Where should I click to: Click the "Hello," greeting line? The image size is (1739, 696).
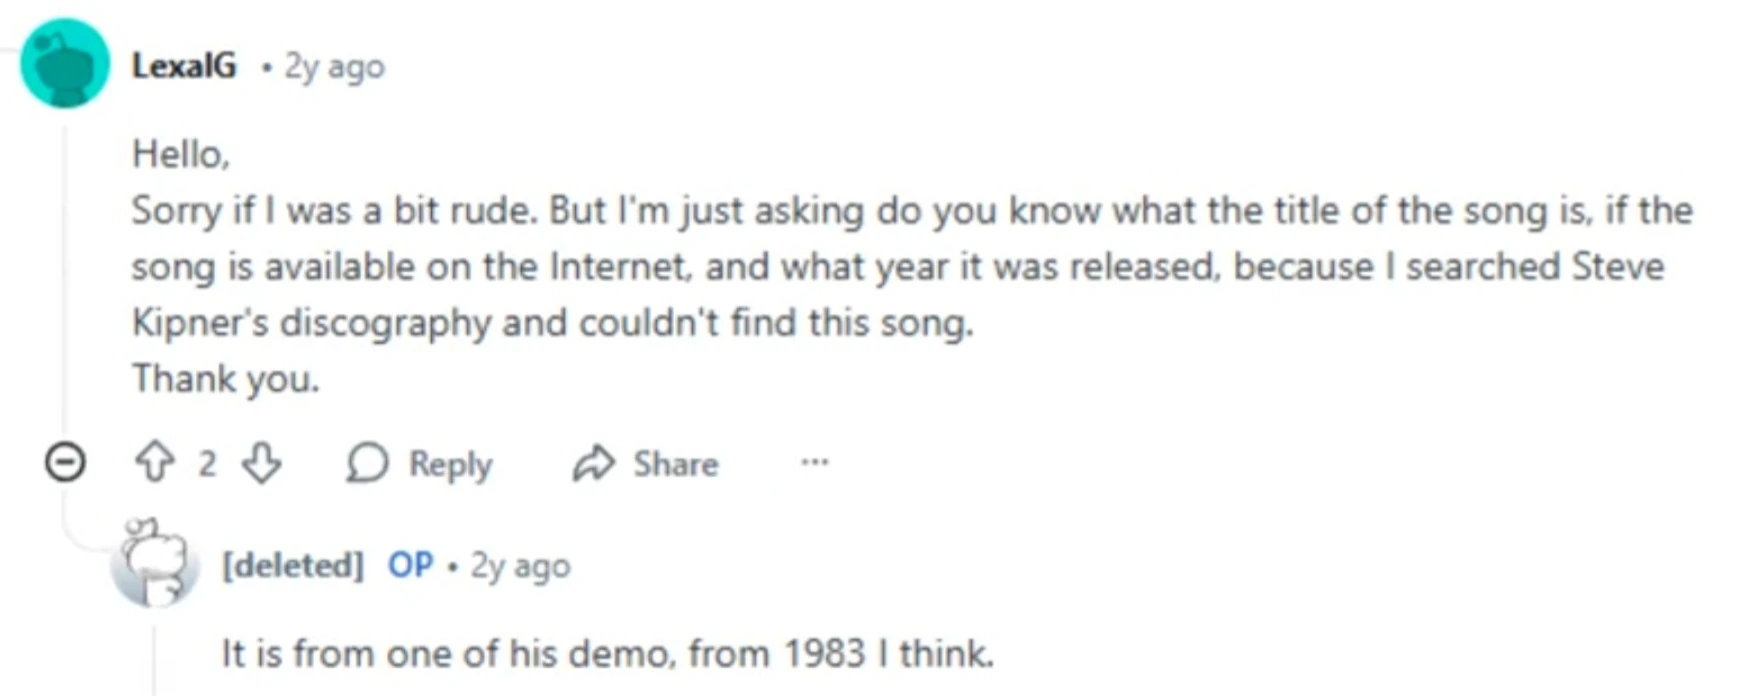coord(181,154)
